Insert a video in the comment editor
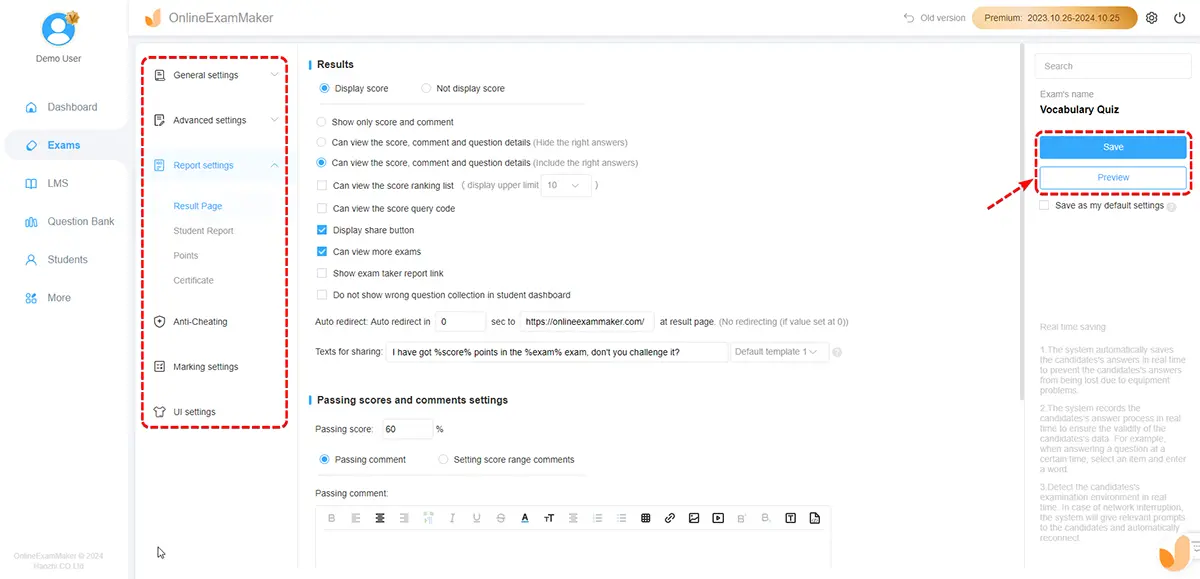The width and height of the screenshot is (1200, 579). pyautogui.click(x=718, y=518)
